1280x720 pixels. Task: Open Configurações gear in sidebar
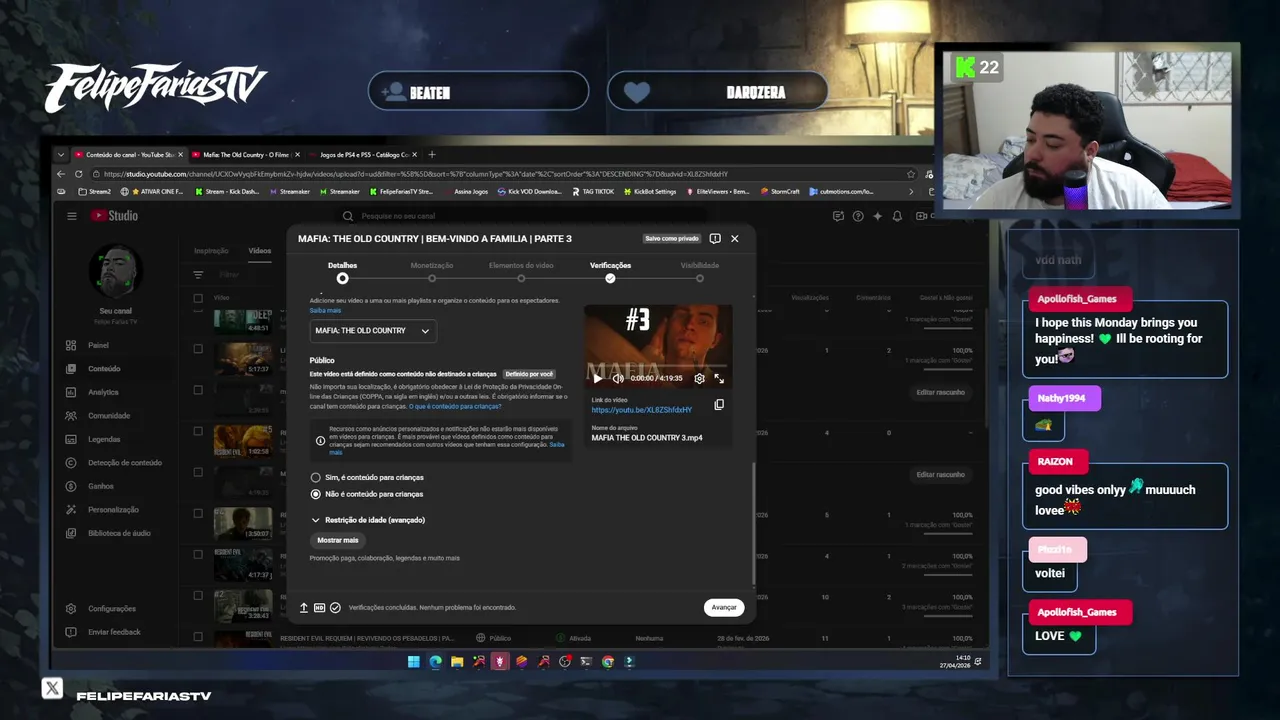pos(70,608)
